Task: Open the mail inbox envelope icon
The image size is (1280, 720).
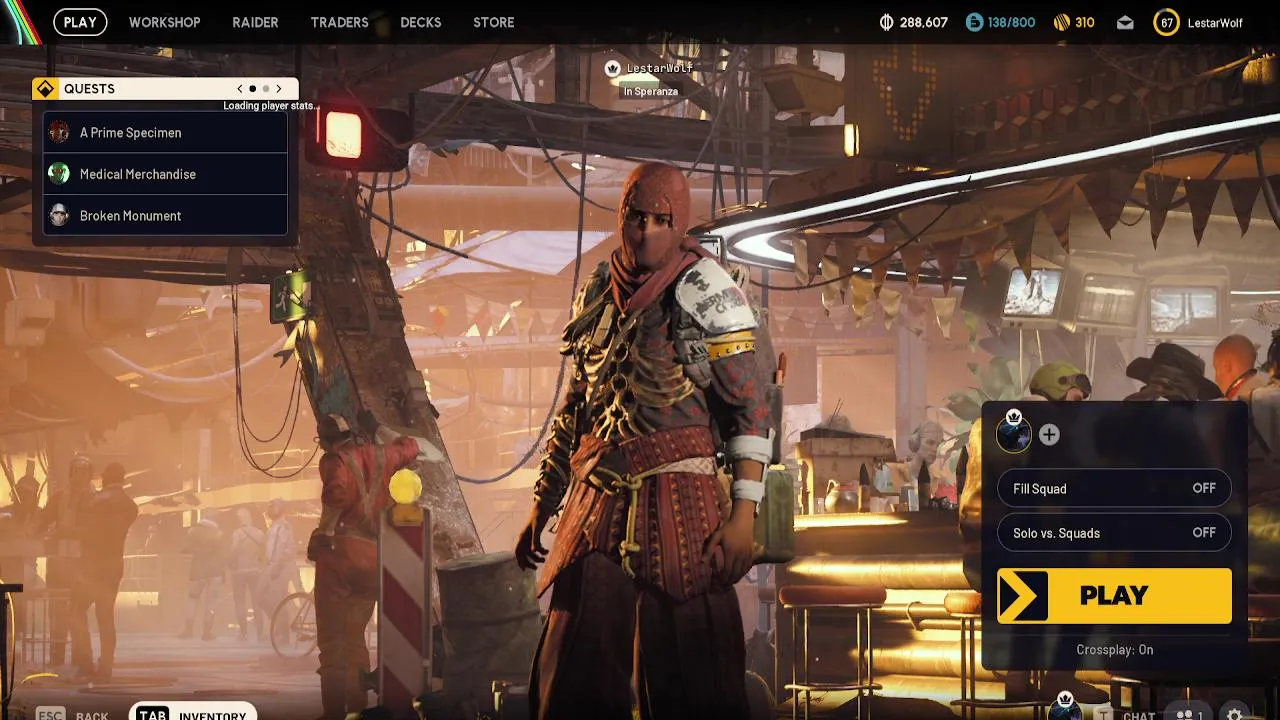Action: 1125,22
